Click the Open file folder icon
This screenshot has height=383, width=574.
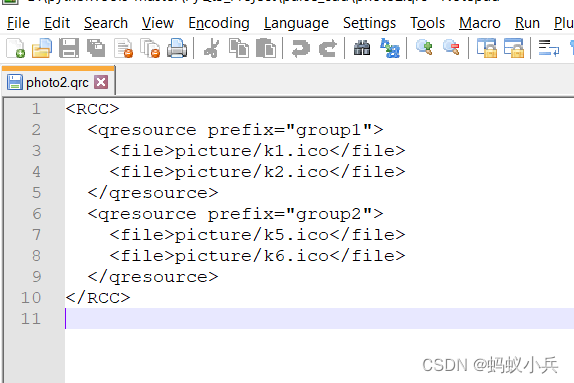coord(42,48)
